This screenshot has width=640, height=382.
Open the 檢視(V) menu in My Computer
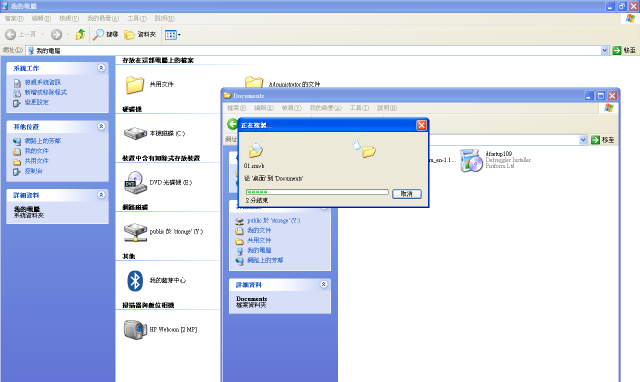(69, 18)
